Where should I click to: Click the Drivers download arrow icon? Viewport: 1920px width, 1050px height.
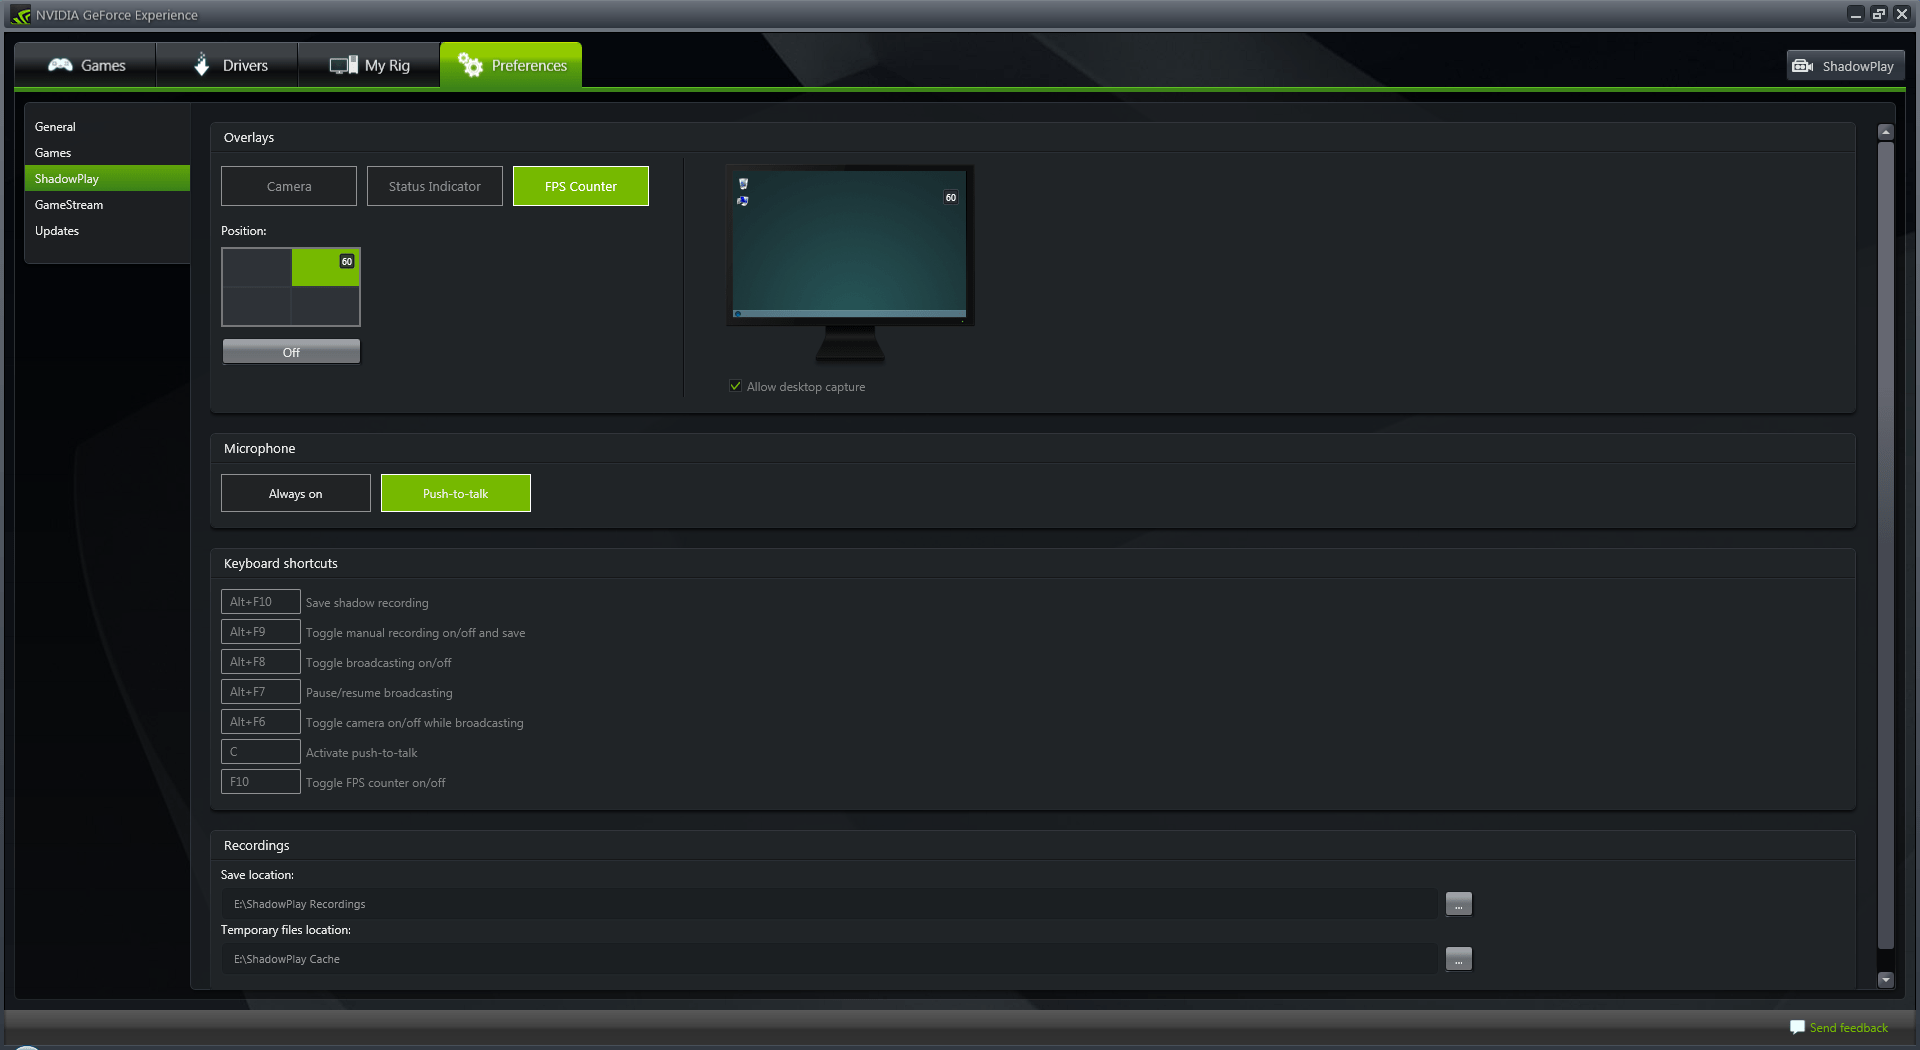(x=201, y=64)
